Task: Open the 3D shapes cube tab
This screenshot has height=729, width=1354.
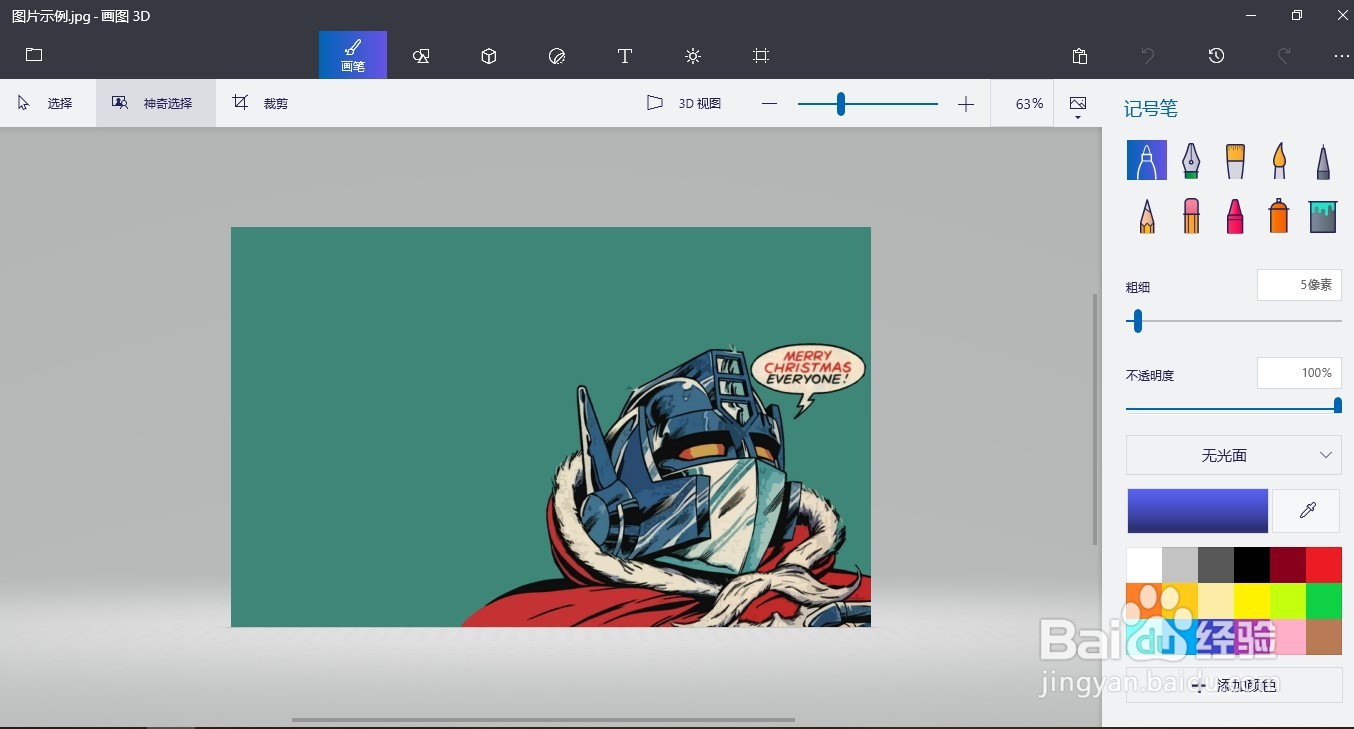Action: click(x=489, y=56)
